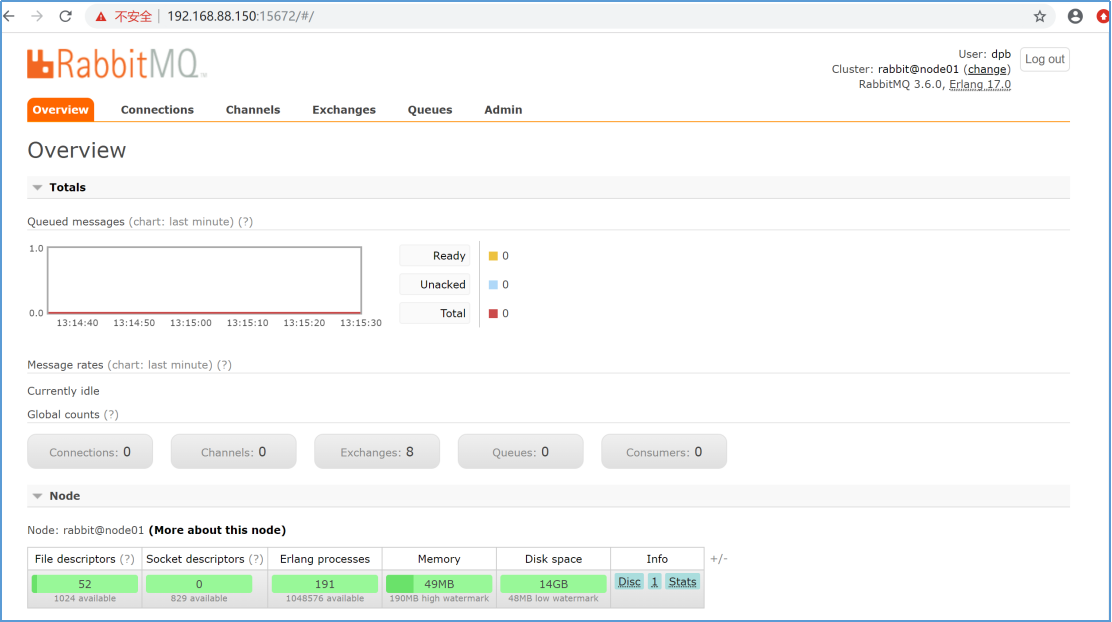Image resolution: width=1112 pixels, height=622 pixels.
Task: Click the Log out button
Action: point(1045,59)
